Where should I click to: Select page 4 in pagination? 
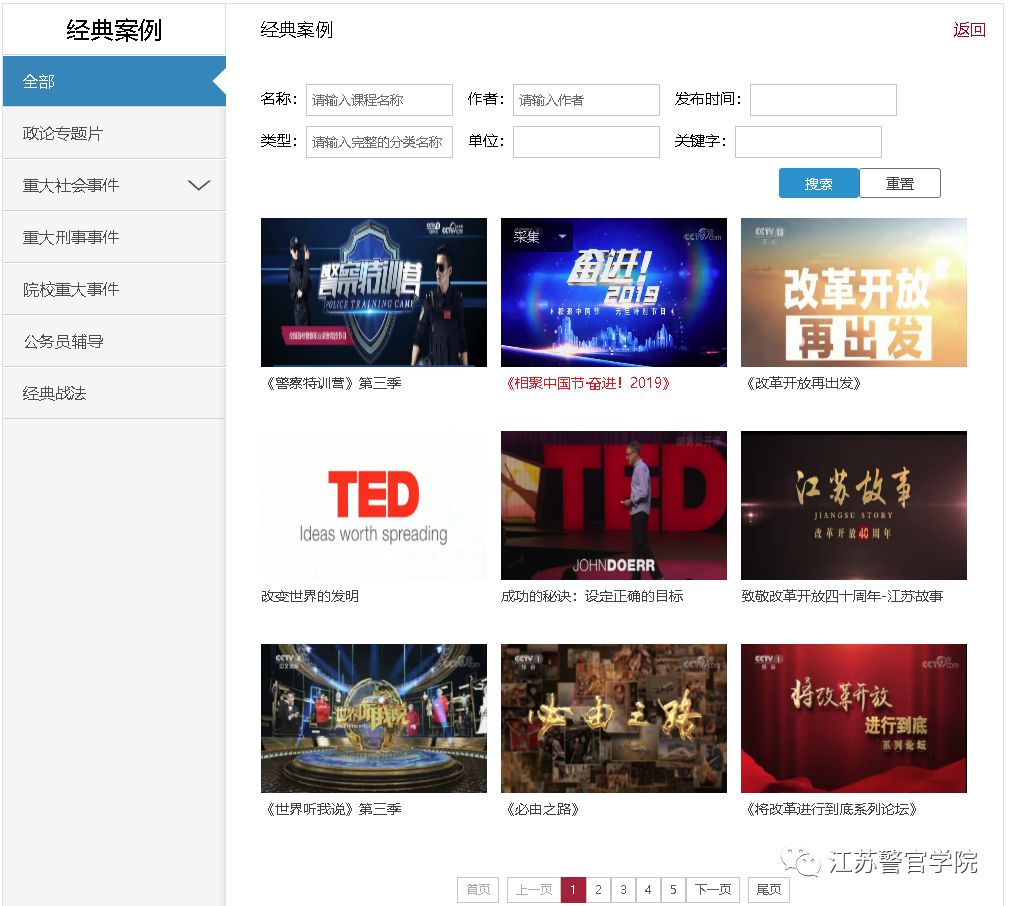coord(648,890)
